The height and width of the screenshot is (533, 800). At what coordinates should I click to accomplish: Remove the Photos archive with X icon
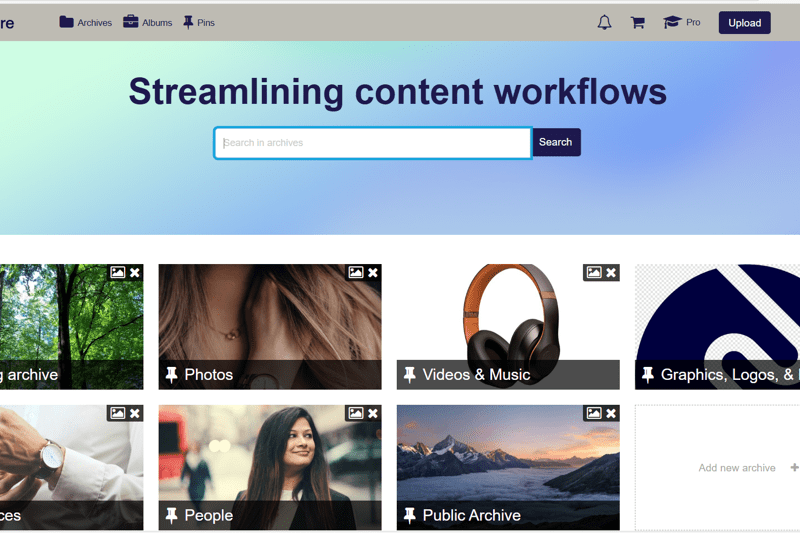(373, 272)
